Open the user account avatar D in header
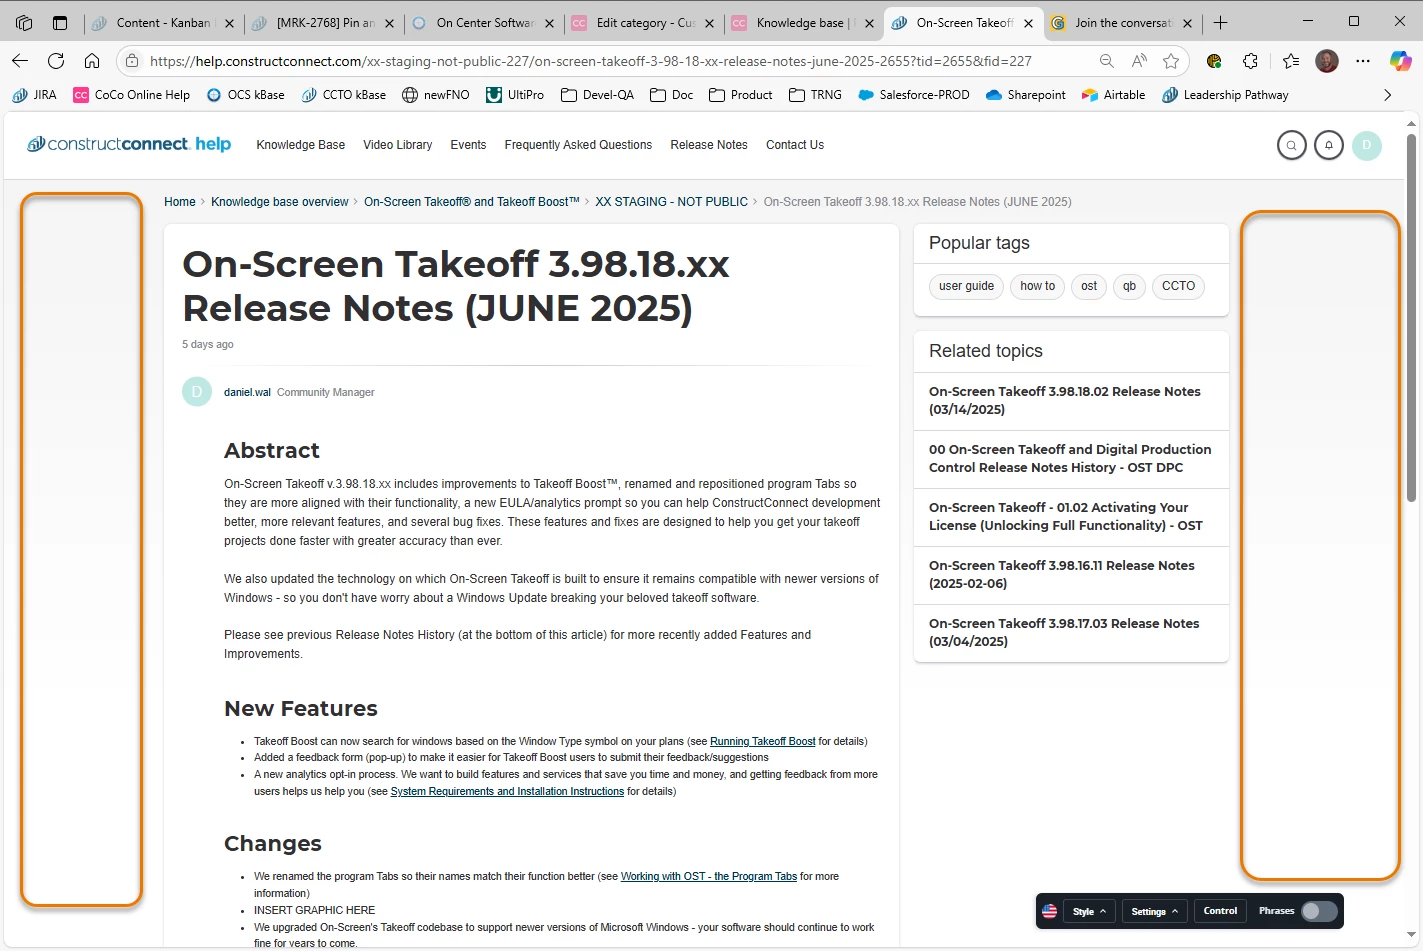The width and height of the screenshot is (1423, 951). point(1367,146)
